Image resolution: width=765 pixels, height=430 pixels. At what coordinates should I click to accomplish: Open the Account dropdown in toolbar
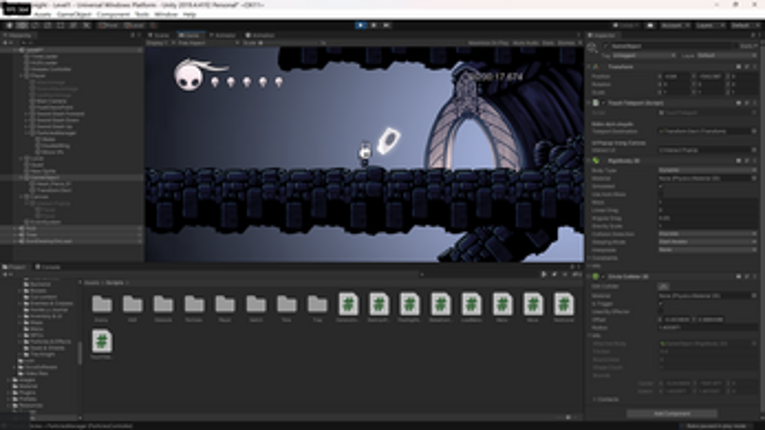675,25
